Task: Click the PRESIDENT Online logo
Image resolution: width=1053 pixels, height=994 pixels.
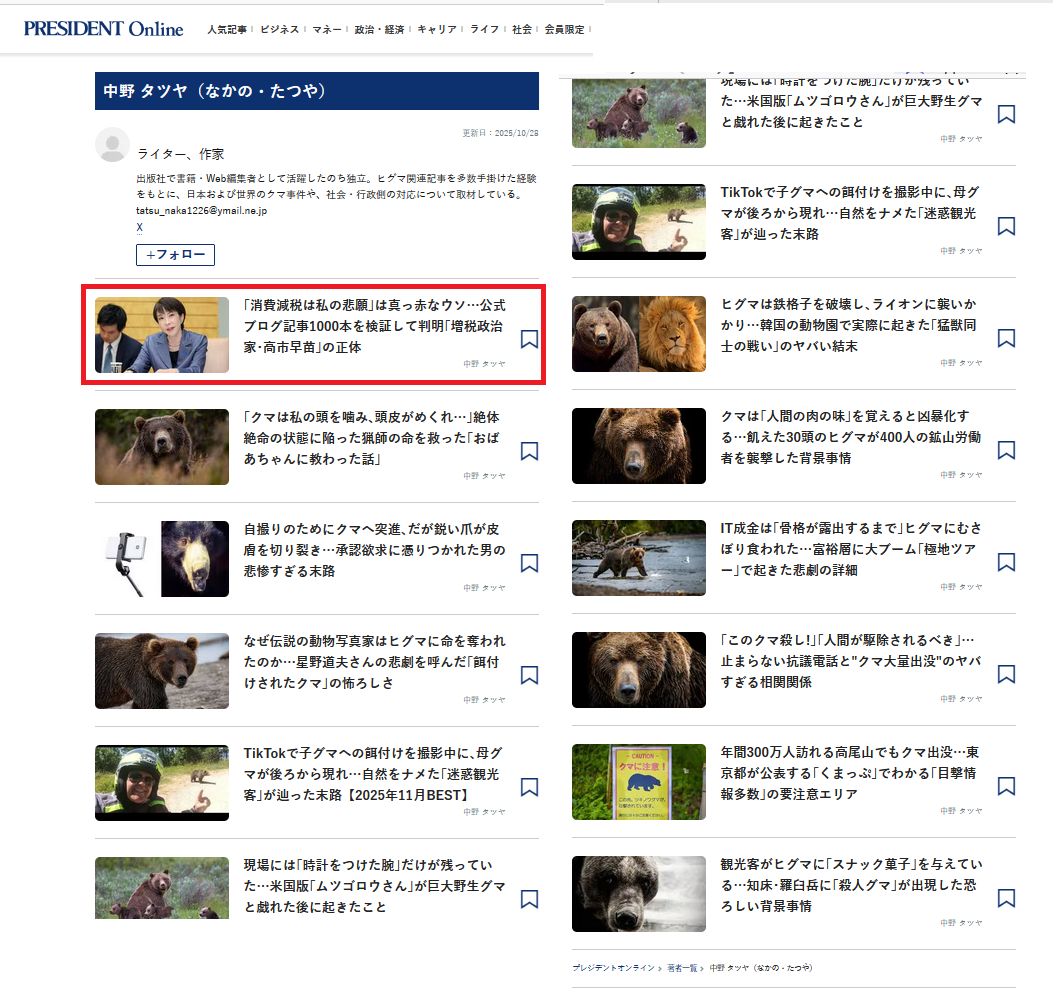Action: click(x=104, y=29)
